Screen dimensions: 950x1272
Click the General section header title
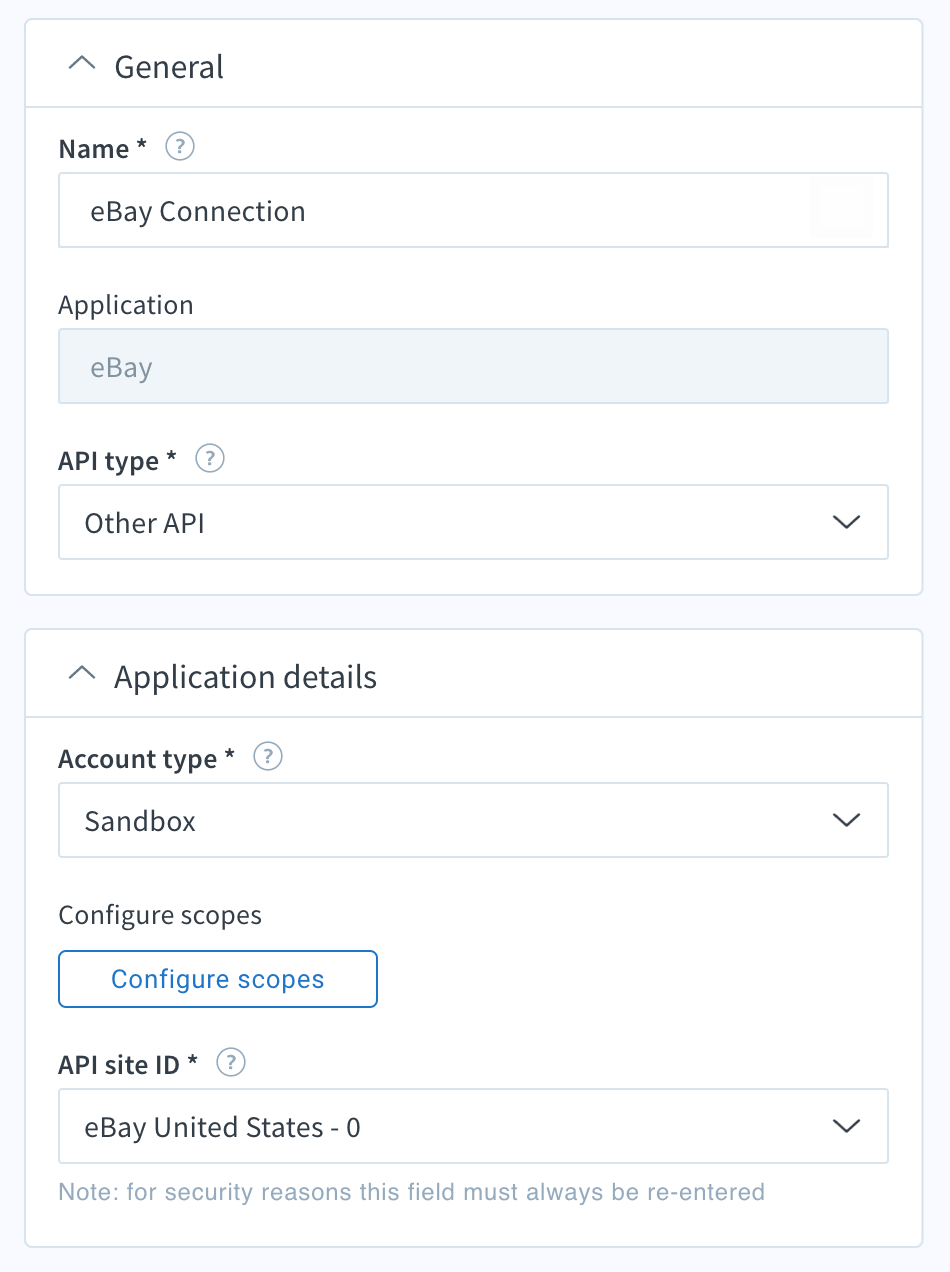point(169,67)
